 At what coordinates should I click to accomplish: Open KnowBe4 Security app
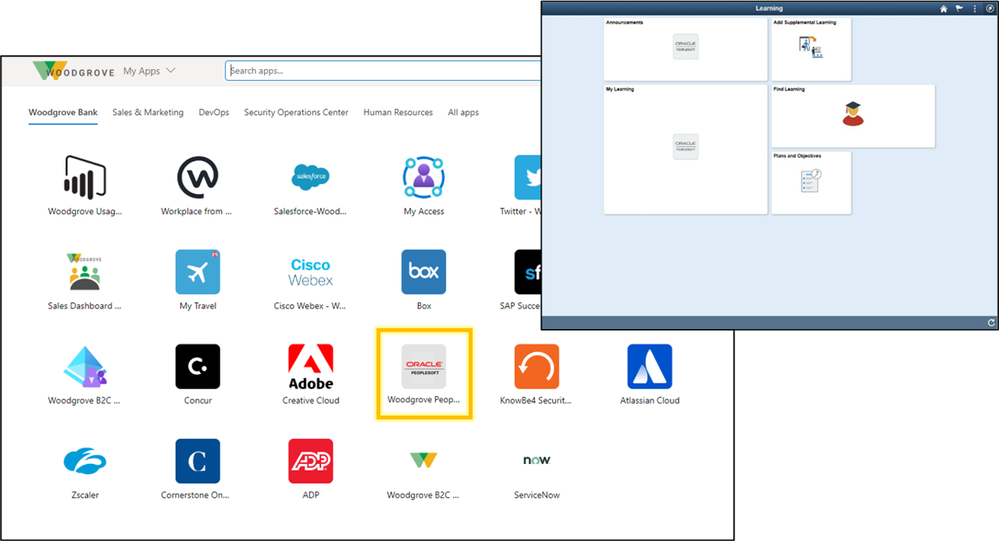click(x=536, y=375)
